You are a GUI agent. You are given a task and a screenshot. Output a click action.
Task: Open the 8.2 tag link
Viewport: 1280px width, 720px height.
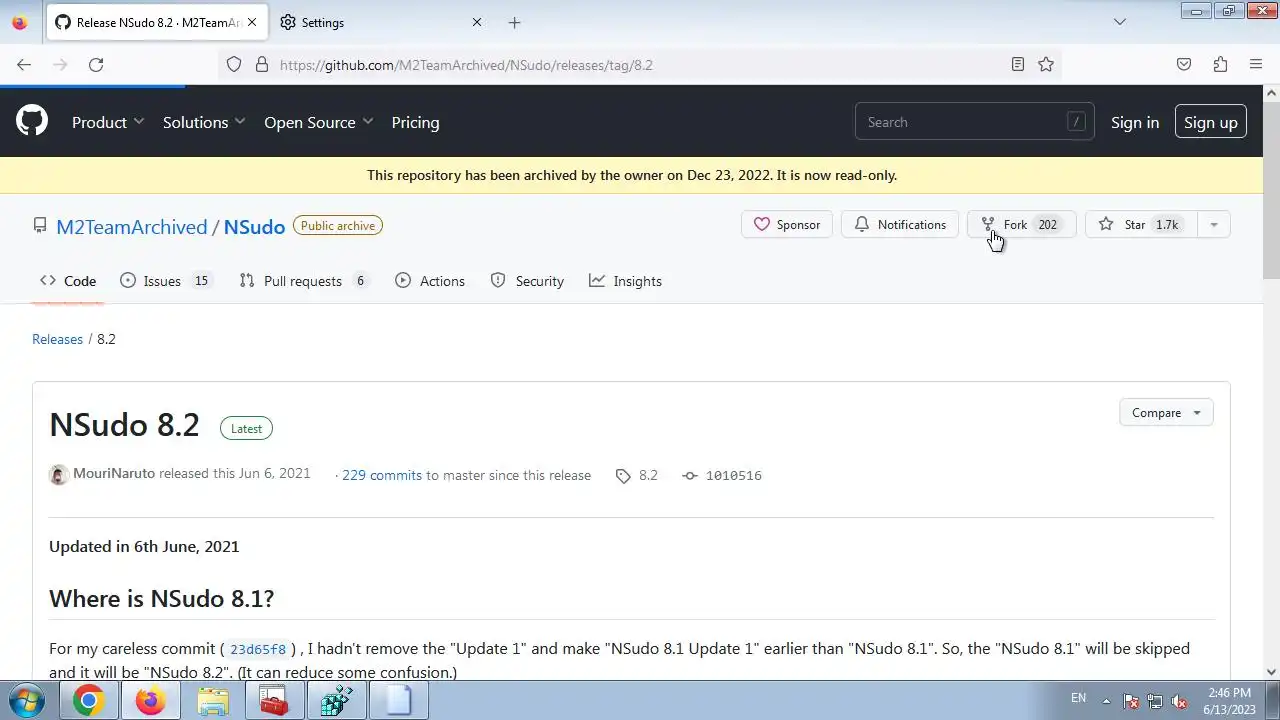[x=648, y=475]
